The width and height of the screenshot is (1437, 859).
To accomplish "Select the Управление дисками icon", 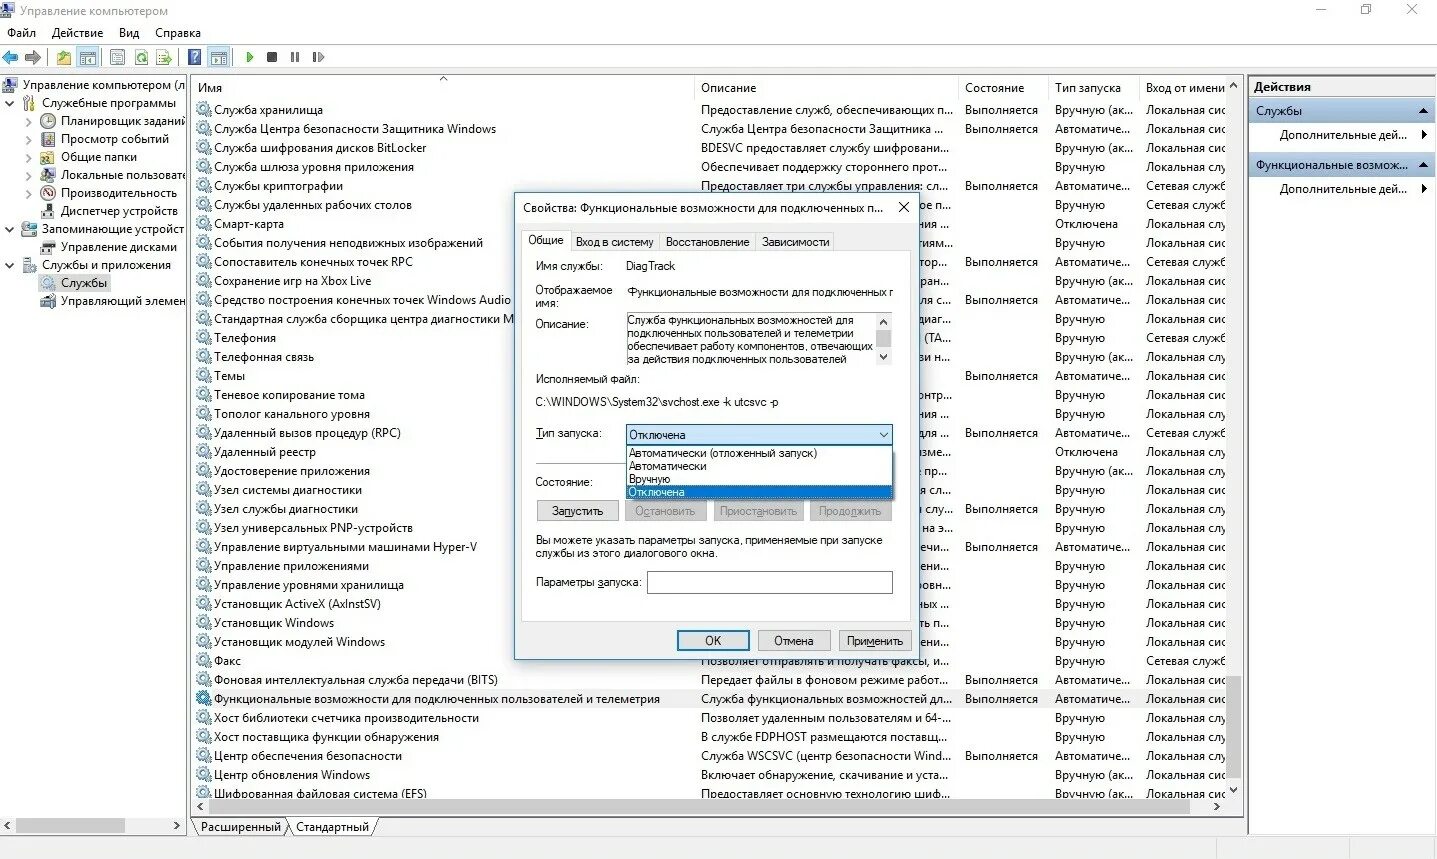I will [47, 247].
